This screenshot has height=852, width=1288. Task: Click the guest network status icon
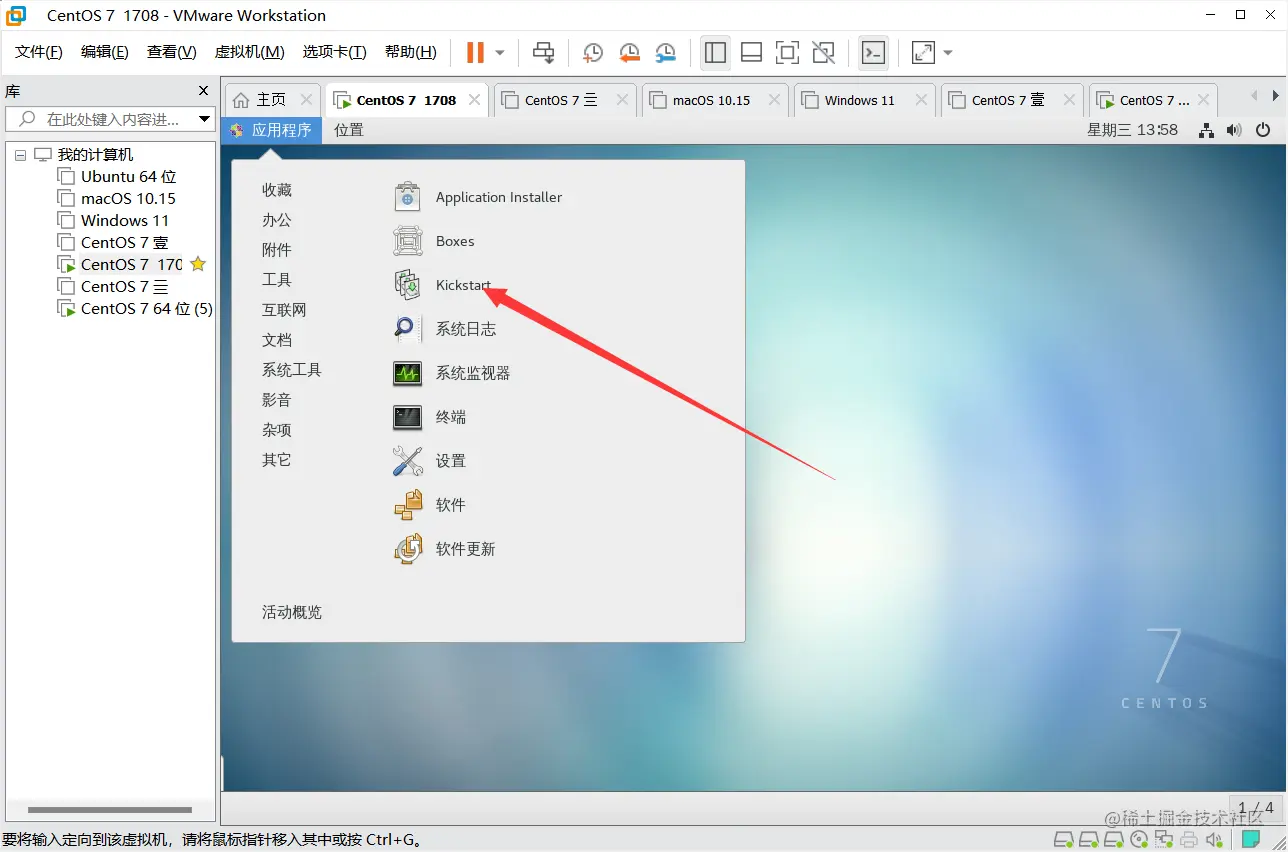[x=1207, y=130]
